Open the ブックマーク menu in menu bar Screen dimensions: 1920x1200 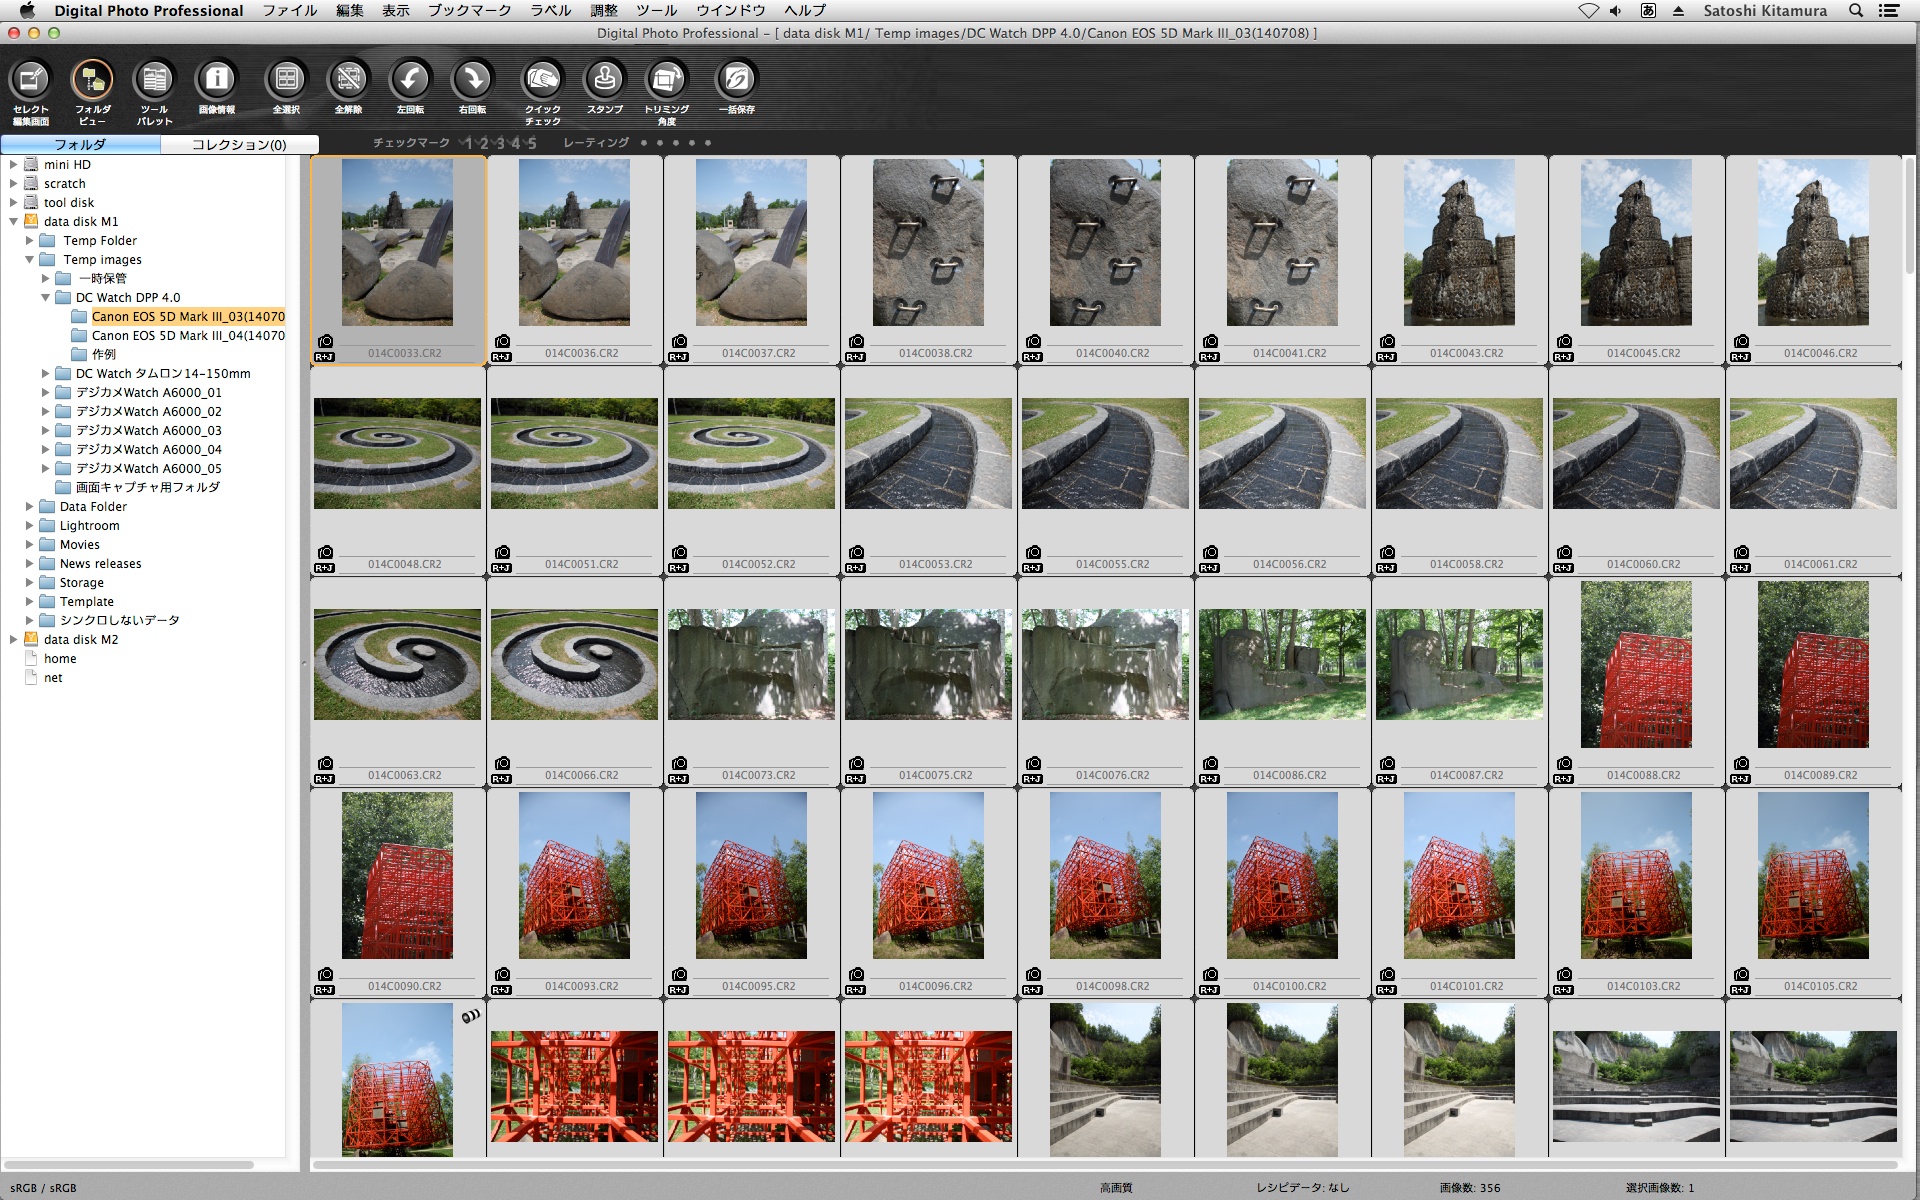coord(469,10)
